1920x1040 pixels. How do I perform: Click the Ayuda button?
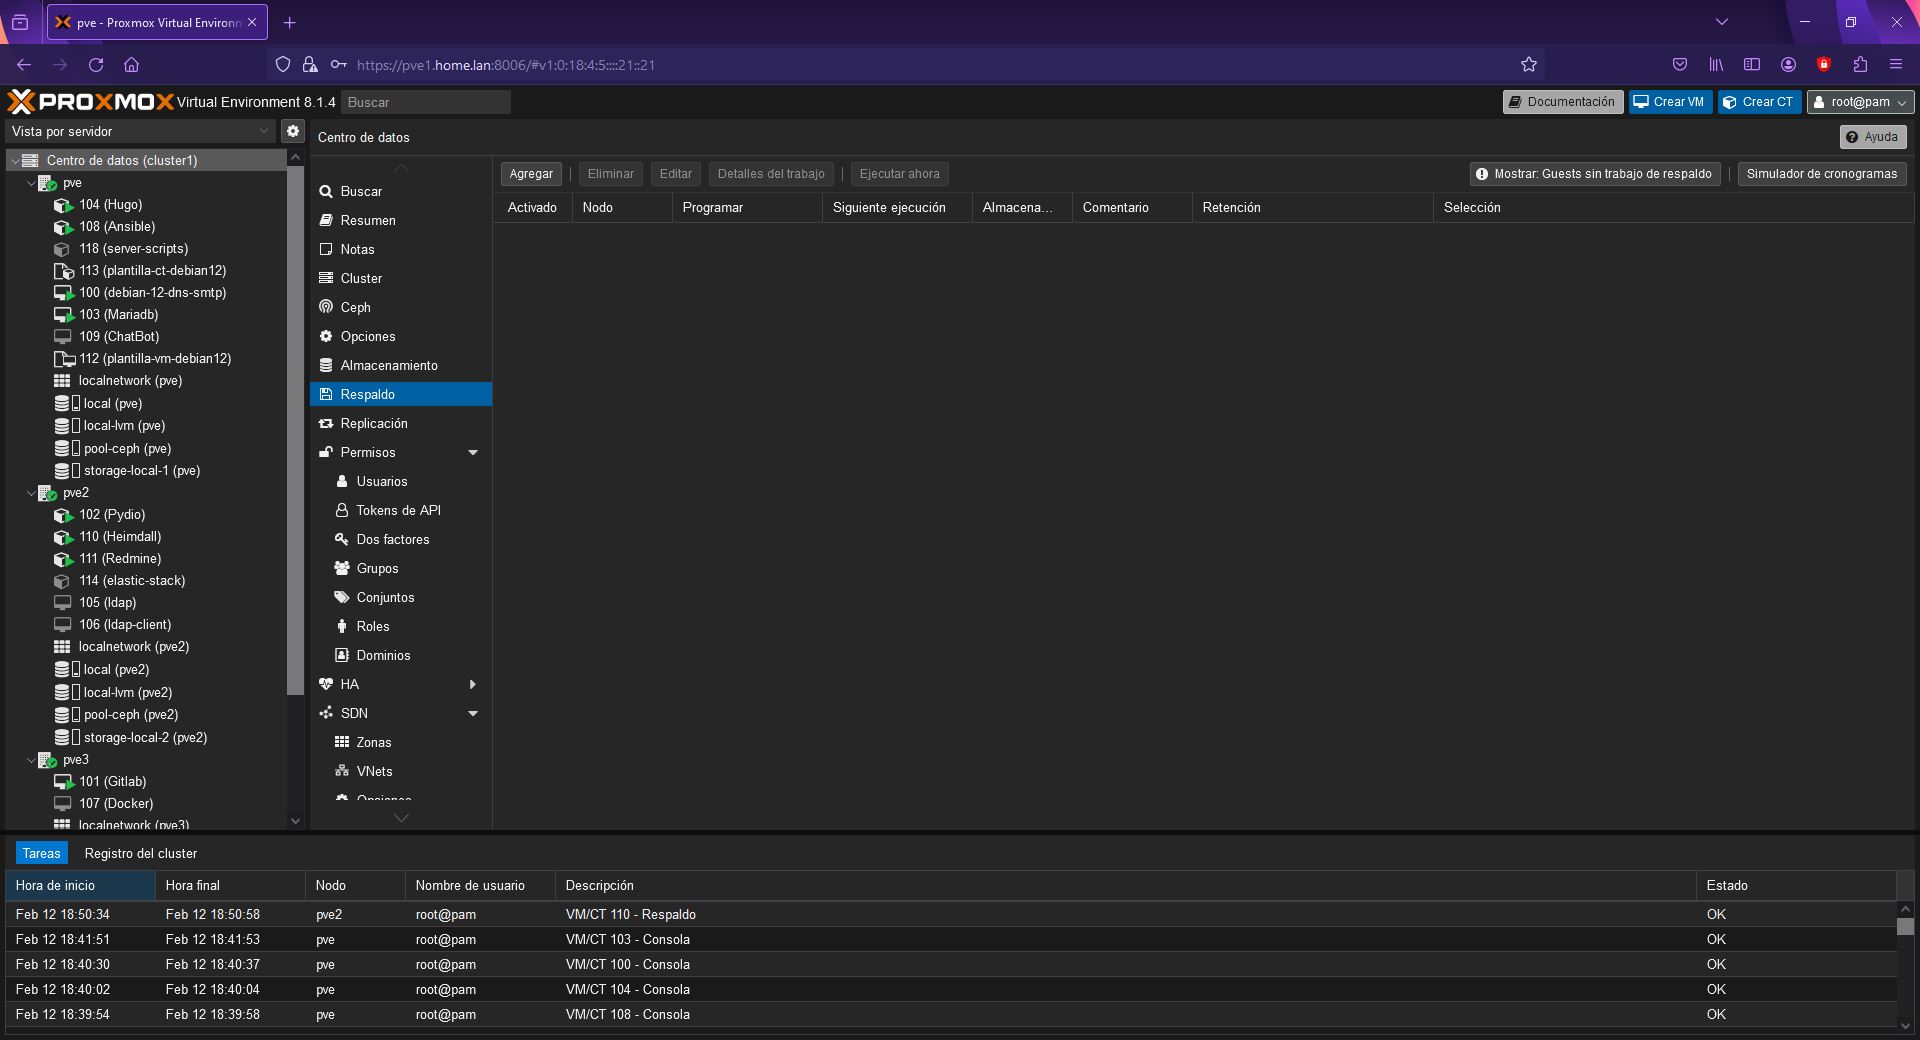click(1872, 137)
